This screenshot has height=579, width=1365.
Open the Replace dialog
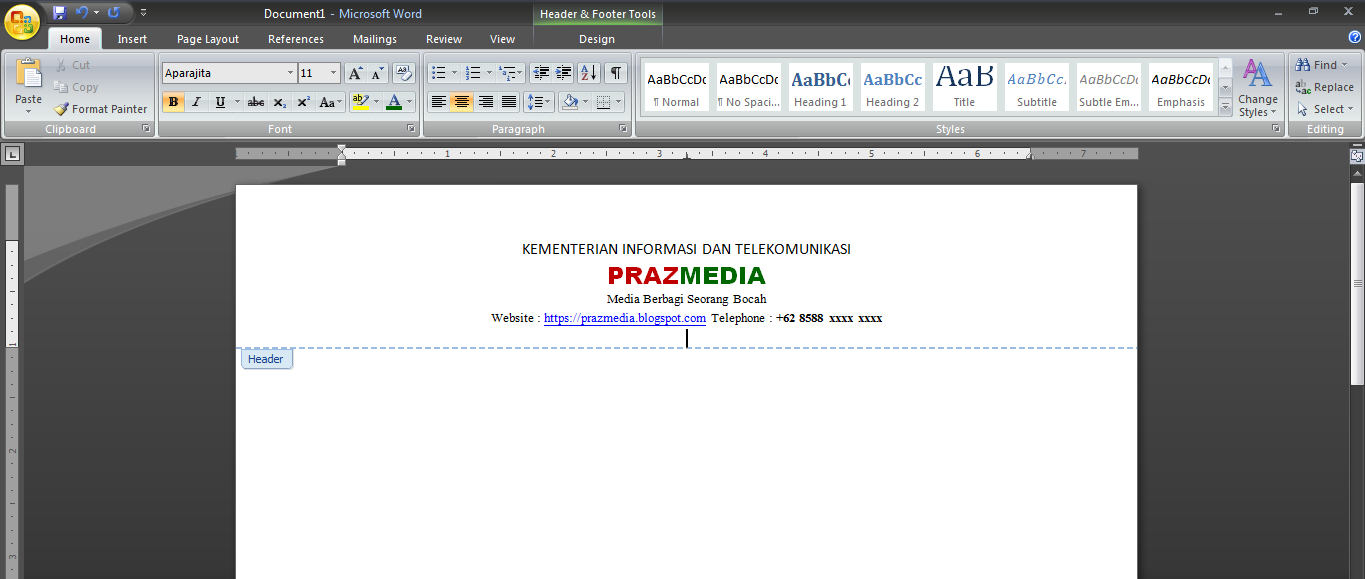[x=1325, y=87]
